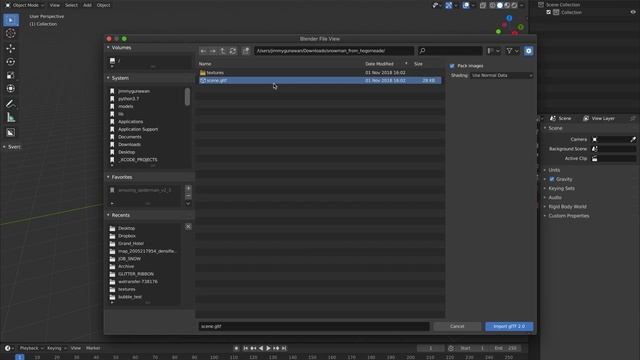
Task: Switch to rendered viewport shading
Action: click(x=514, y=5)
